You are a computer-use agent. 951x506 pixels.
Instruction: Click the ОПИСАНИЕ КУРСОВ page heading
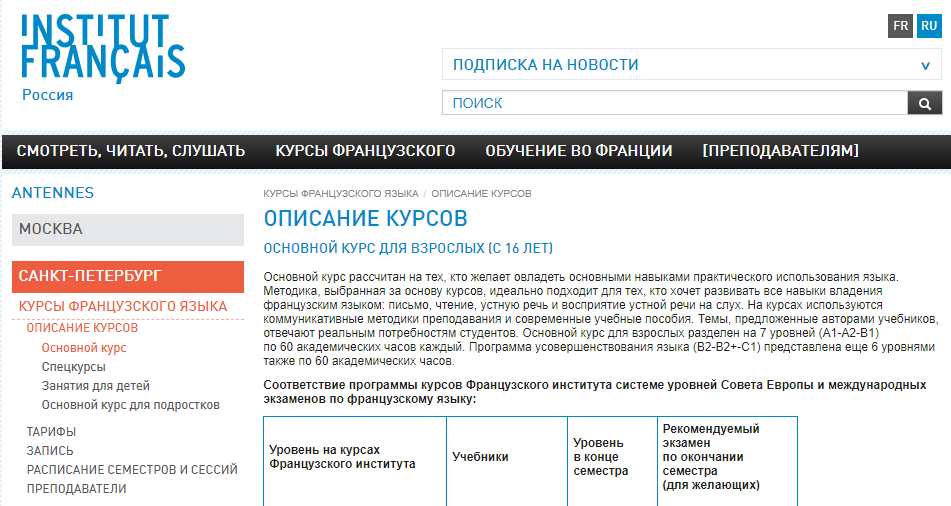pyautogui.click(x=366, y=218)
